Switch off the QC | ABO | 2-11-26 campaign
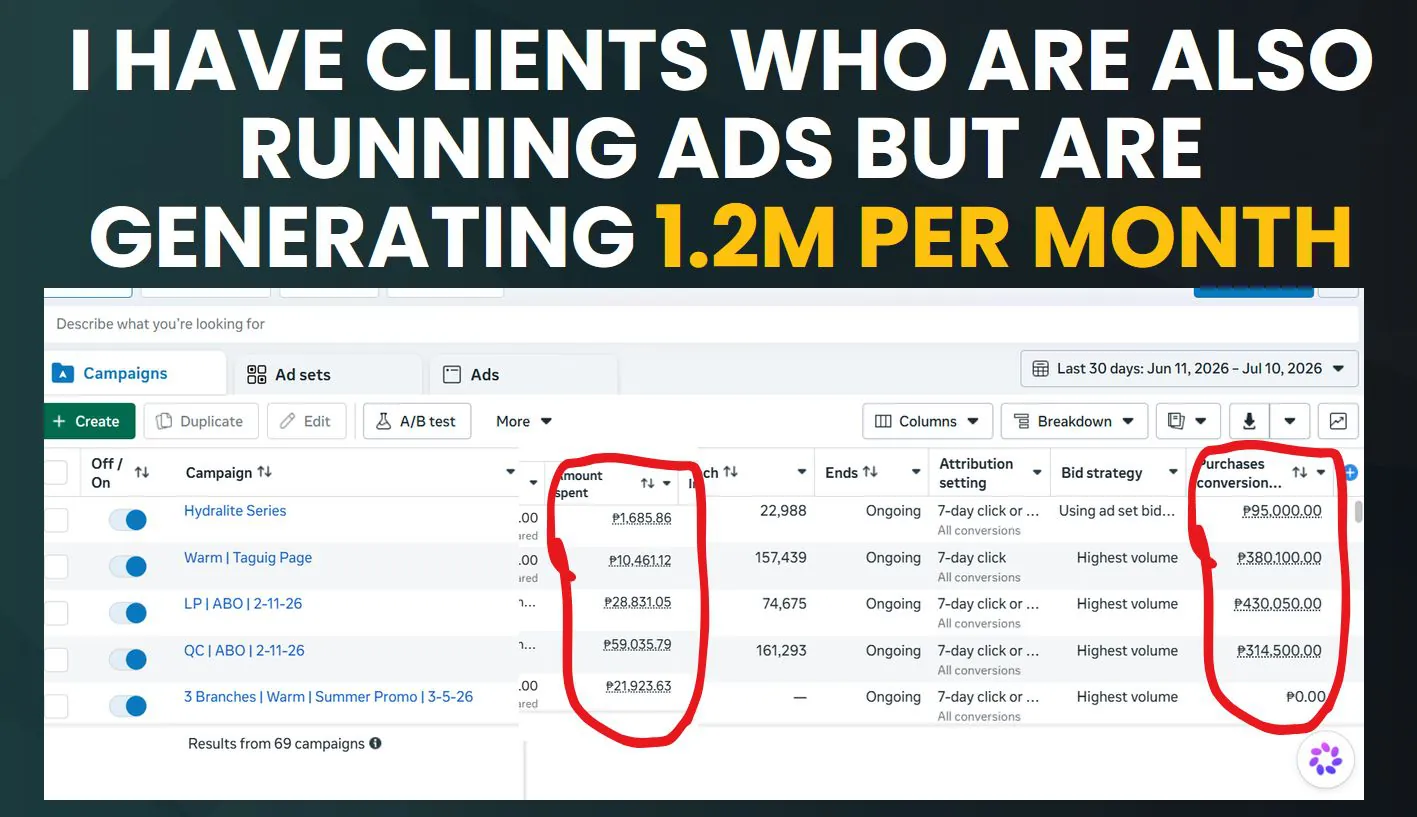The image size is (1417, 817). (128, 660)
